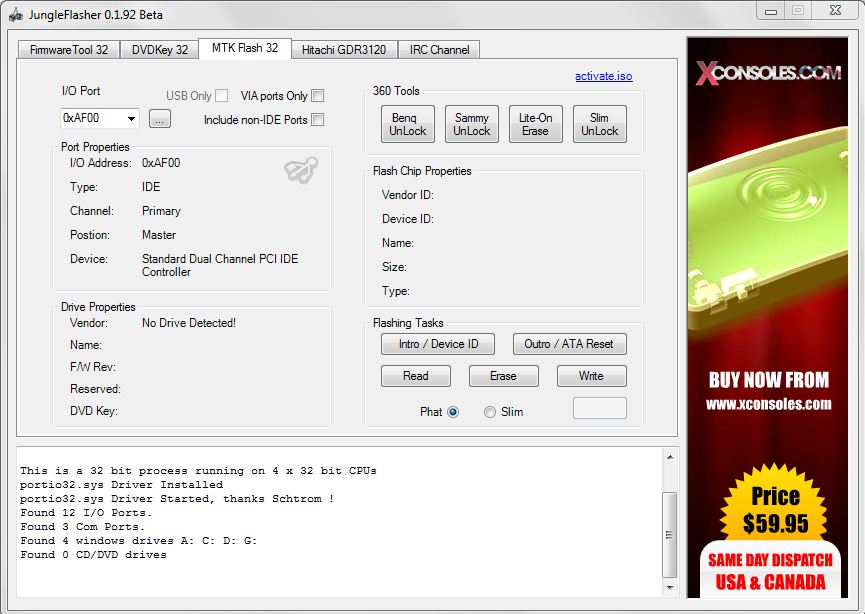Follow the activate.iso link
The height and width of the screenshot is (614, 865).
point(604,76)
